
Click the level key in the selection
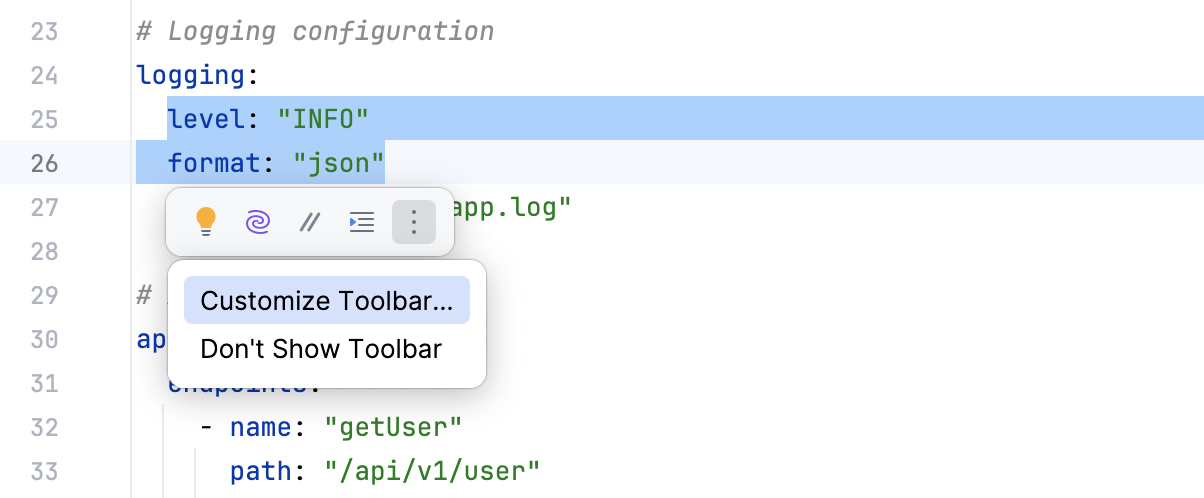tap(205, 119)
